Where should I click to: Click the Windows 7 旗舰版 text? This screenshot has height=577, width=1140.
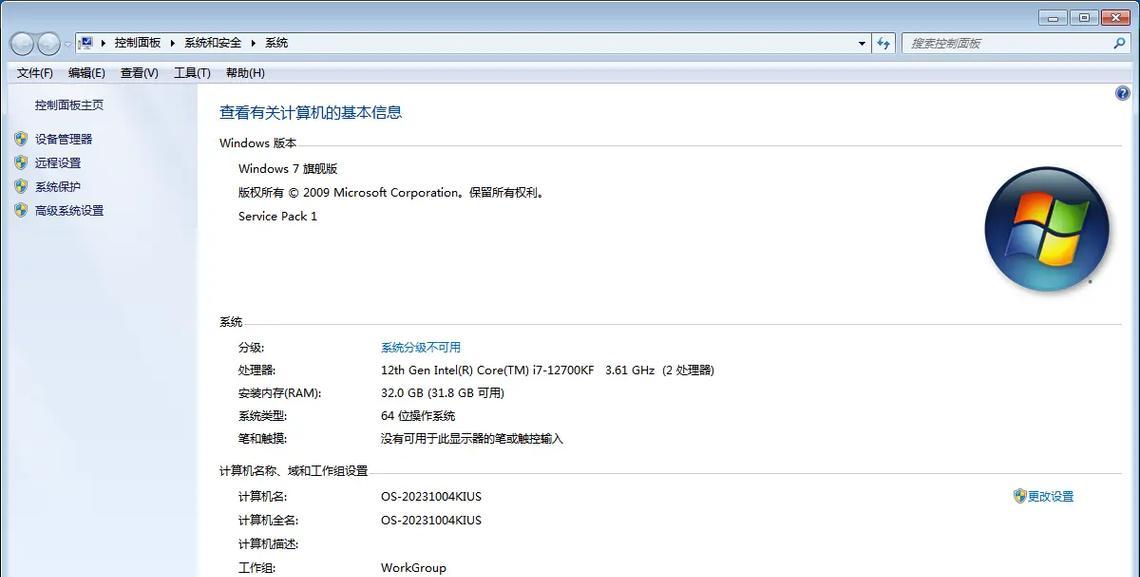click(288, 169)
